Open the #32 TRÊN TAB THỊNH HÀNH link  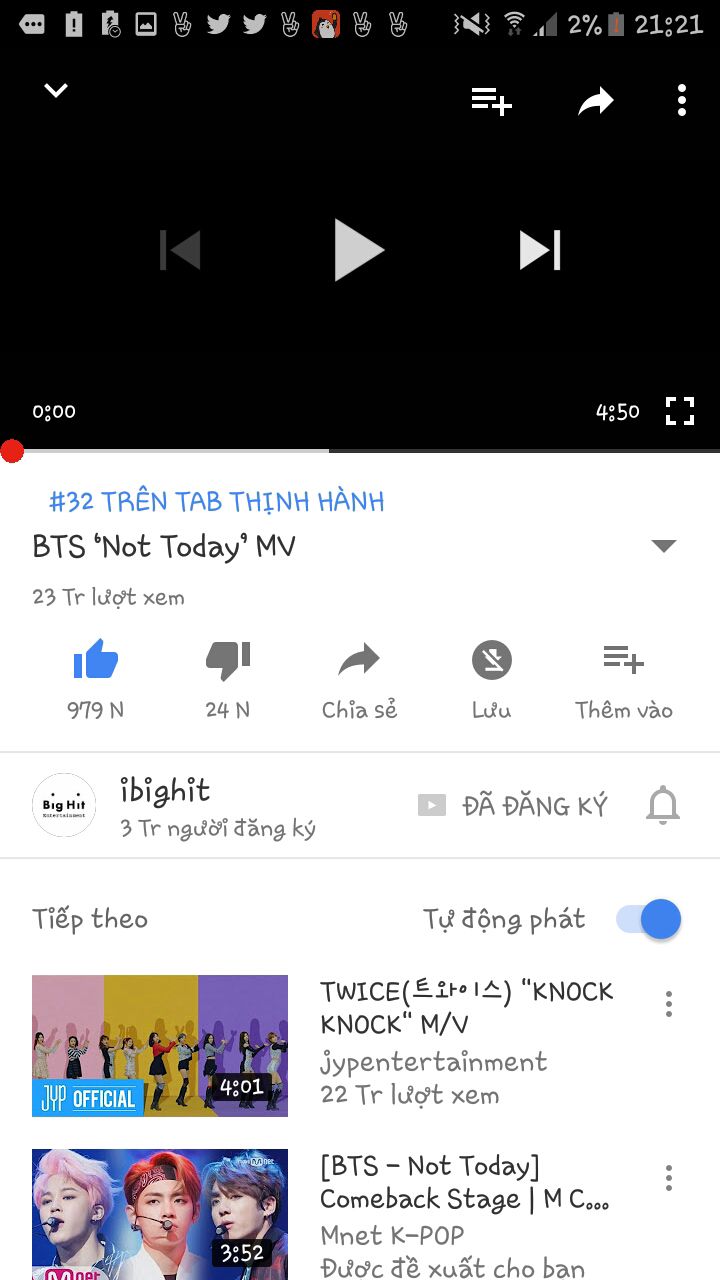217,501
